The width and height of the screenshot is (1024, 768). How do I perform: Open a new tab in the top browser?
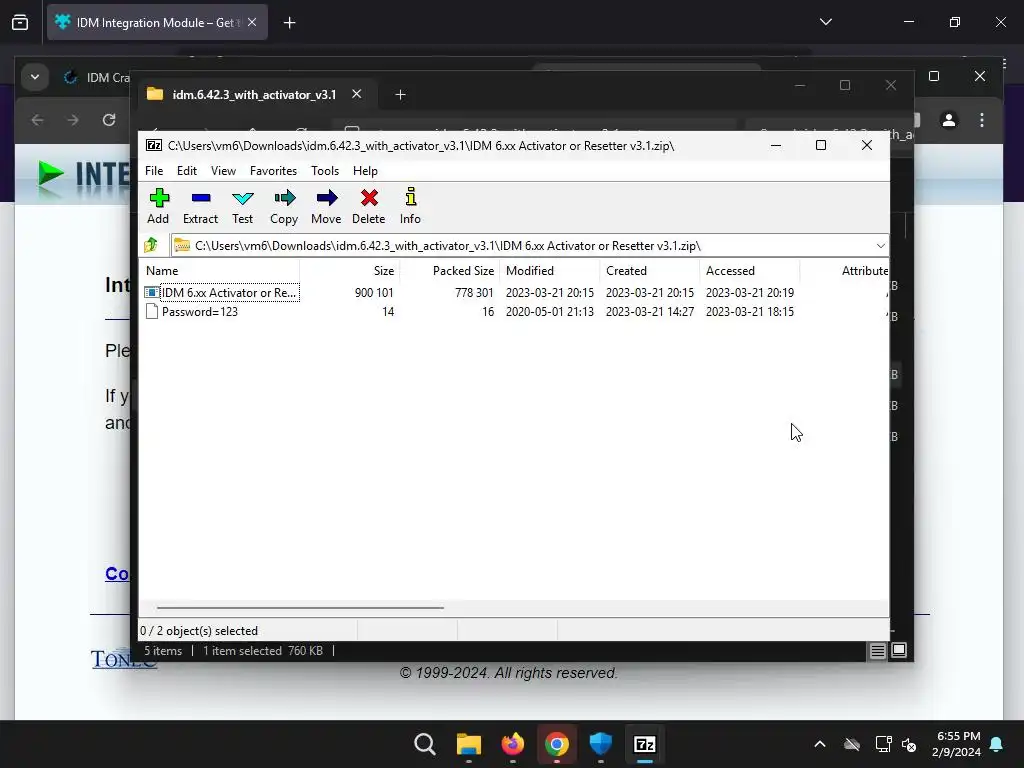[289, 23]
